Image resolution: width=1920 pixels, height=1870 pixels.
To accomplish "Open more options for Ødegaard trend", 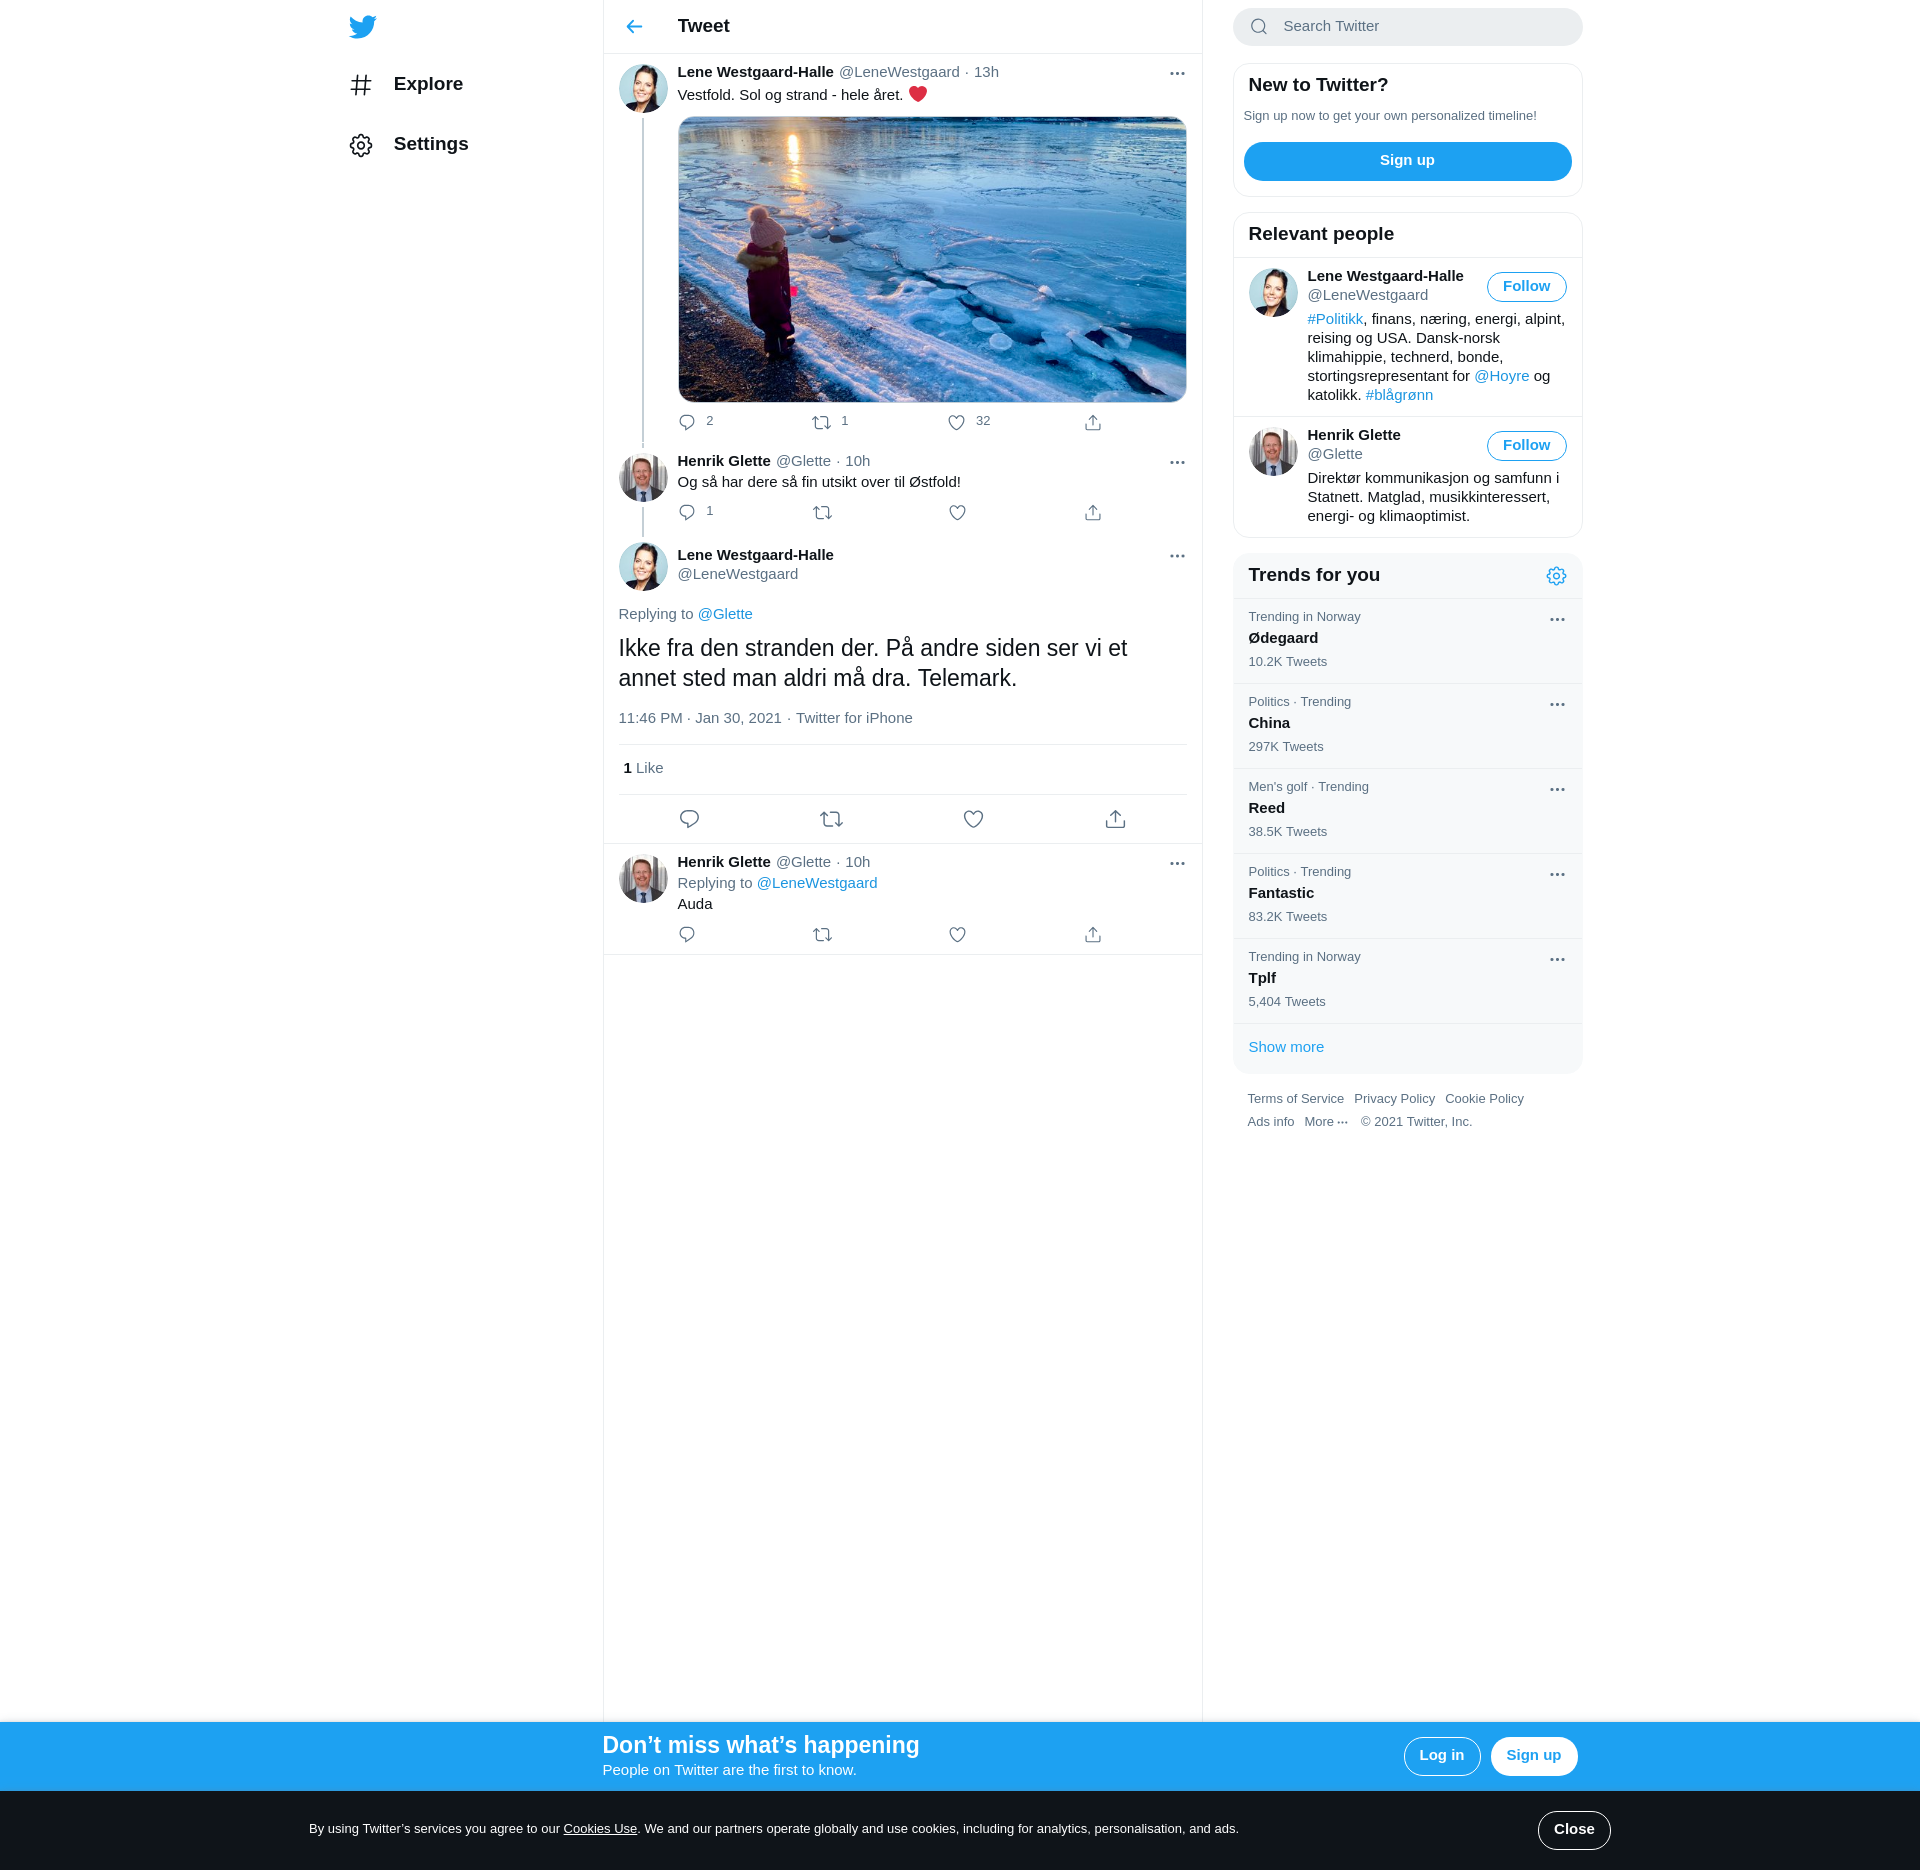I will [x=1557, y=620].
